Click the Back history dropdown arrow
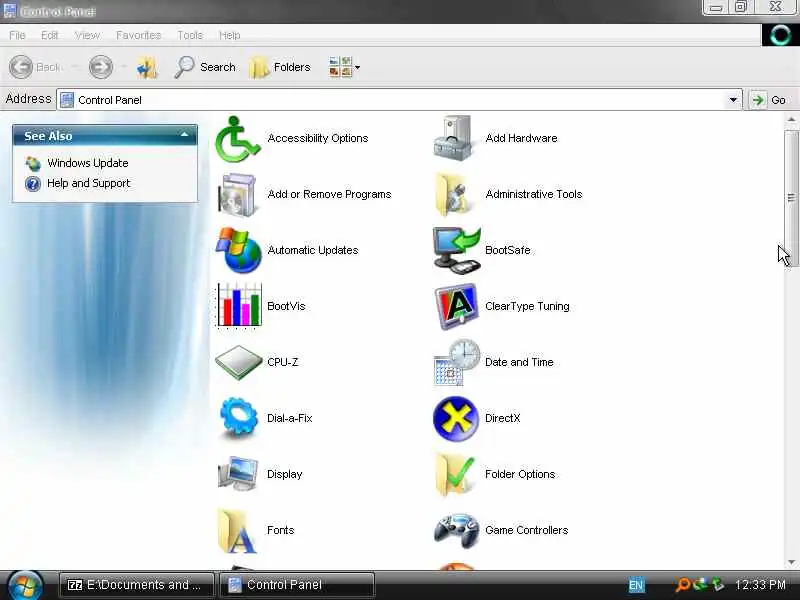The width and height of the screenshot is (800, 600). click(x=74, y=67)
